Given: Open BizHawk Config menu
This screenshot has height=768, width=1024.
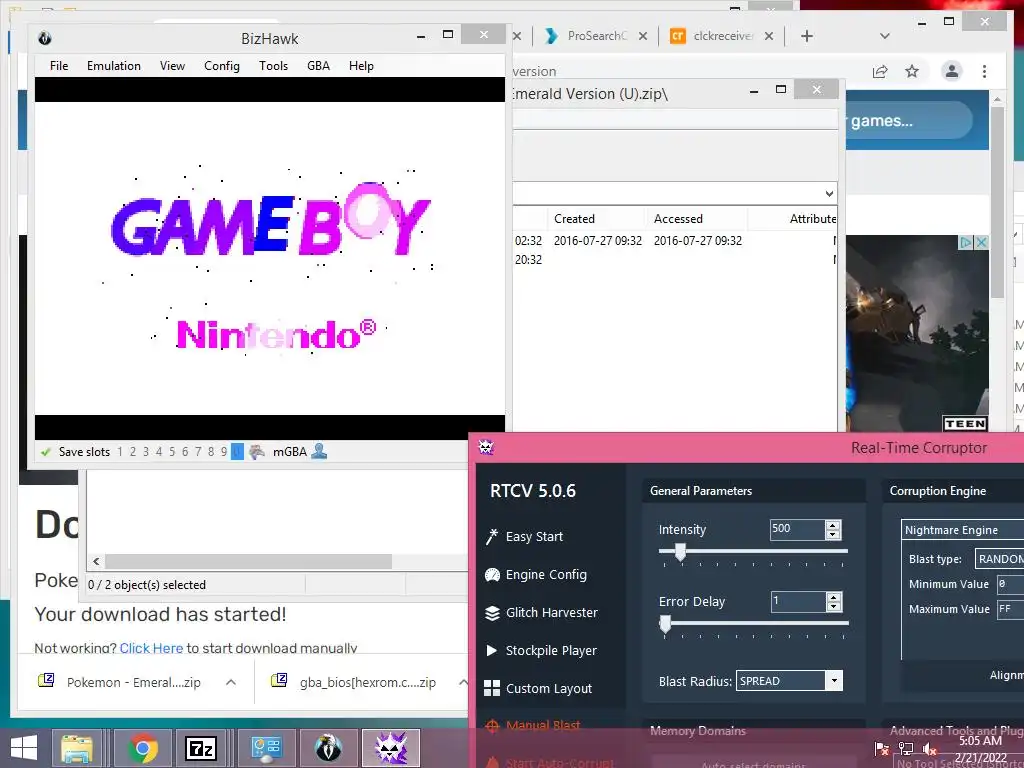Looking at the screenshot, I should point(222,66).
